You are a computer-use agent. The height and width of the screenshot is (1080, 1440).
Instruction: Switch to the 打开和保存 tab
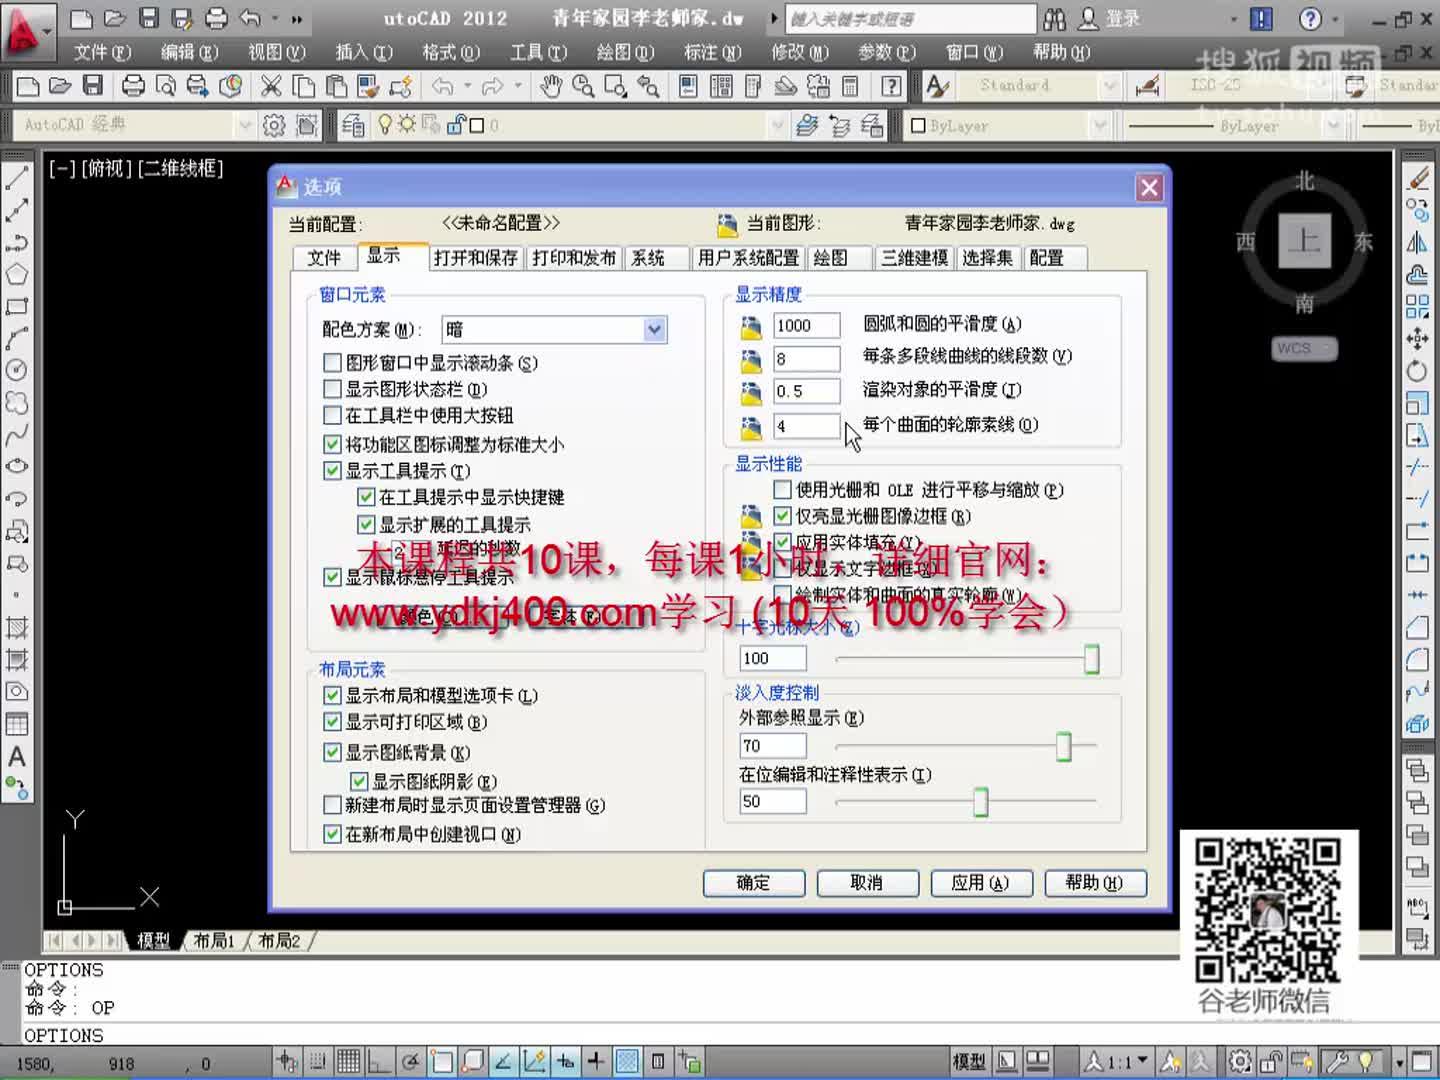[474, 258]
